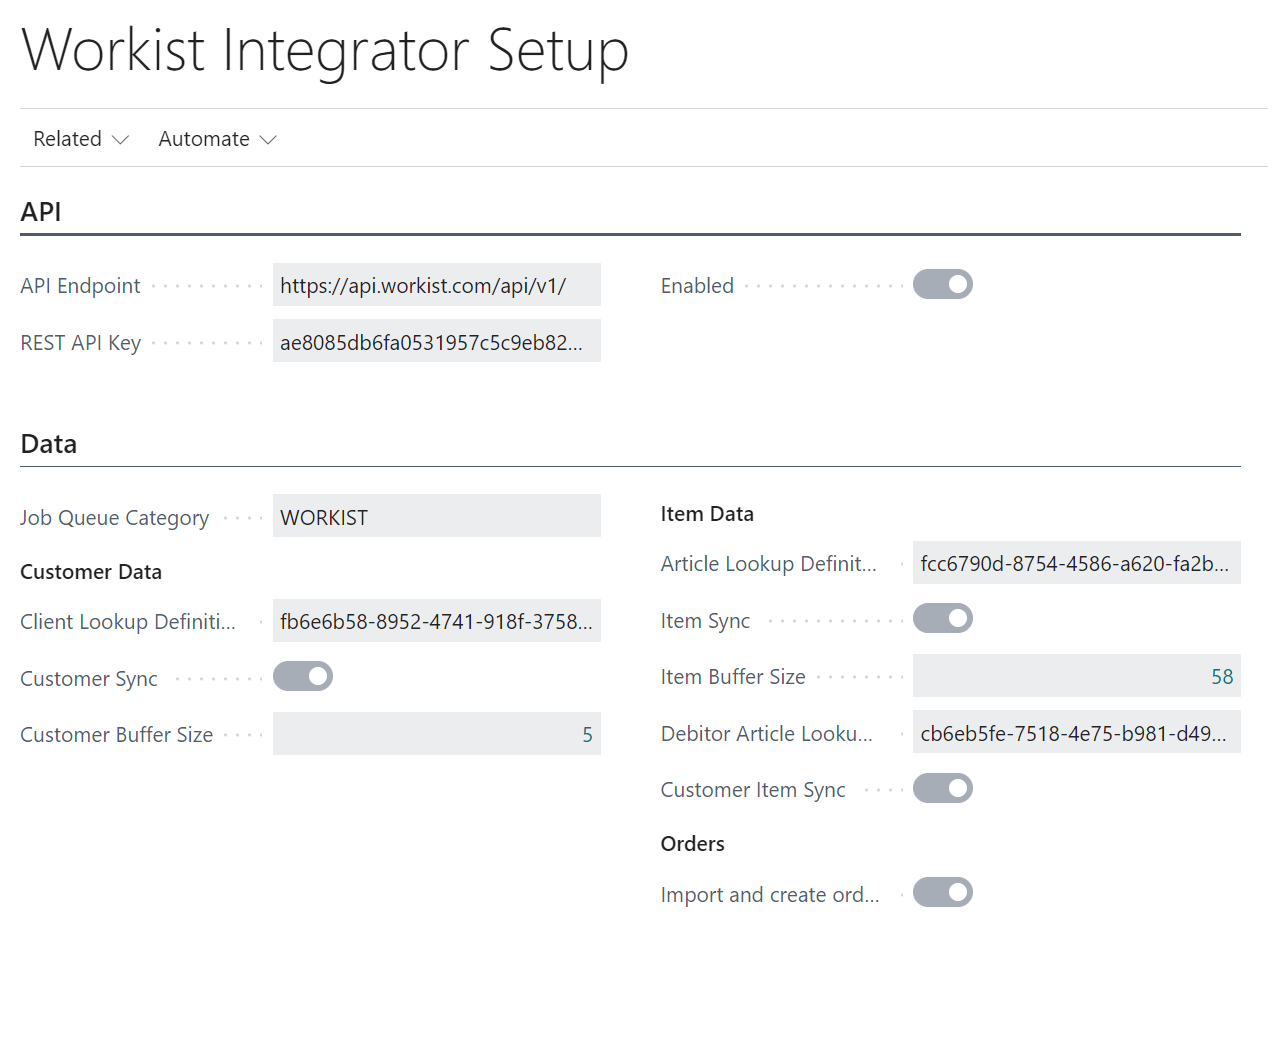Screen dimensions: 1278x1059
Task: Click the API Endpoint field
Action: (436, 285)
